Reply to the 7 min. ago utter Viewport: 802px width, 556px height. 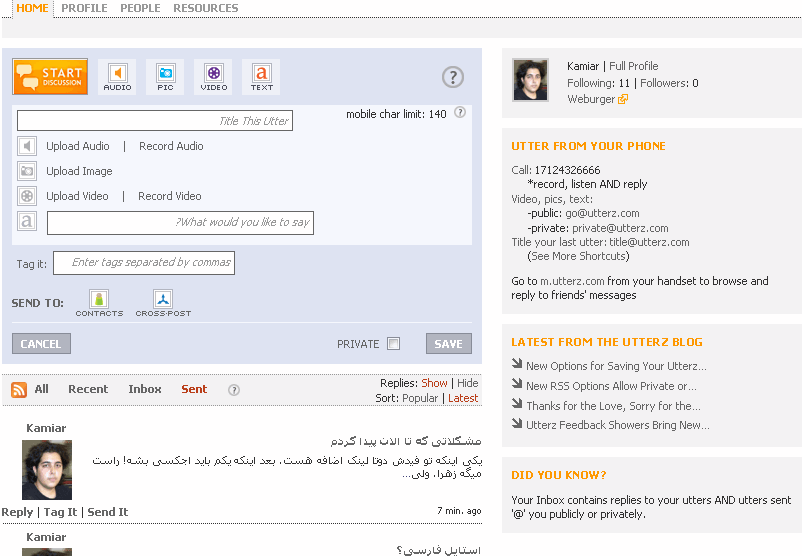(x=17, y=512)
